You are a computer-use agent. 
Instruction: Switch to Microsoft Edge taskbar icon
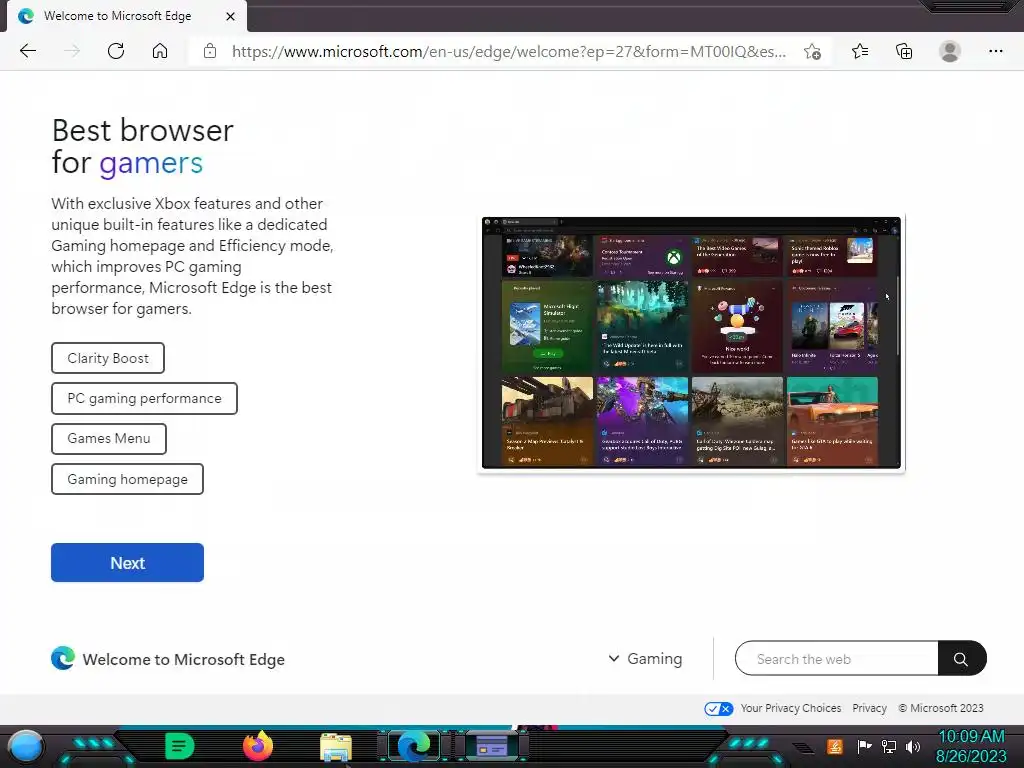[x=414, y=746]
